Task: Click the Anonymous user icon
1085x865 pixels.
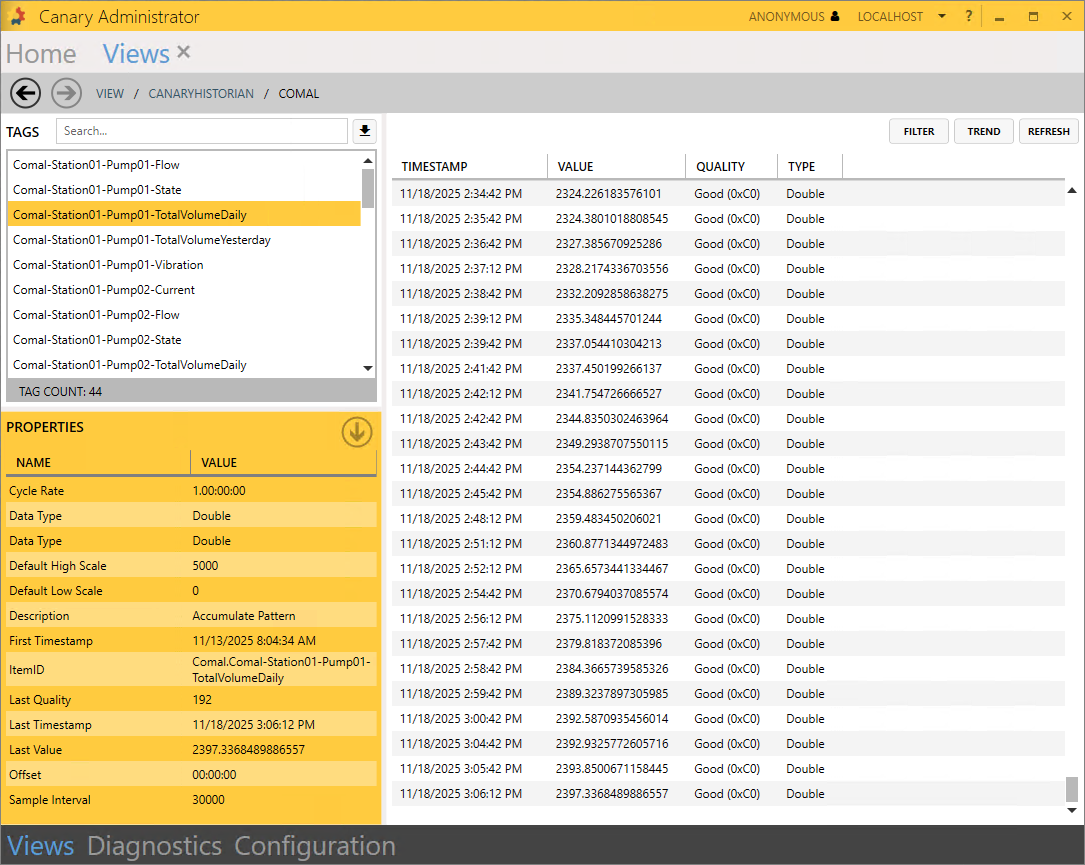Action: click(x=835, y=17)
